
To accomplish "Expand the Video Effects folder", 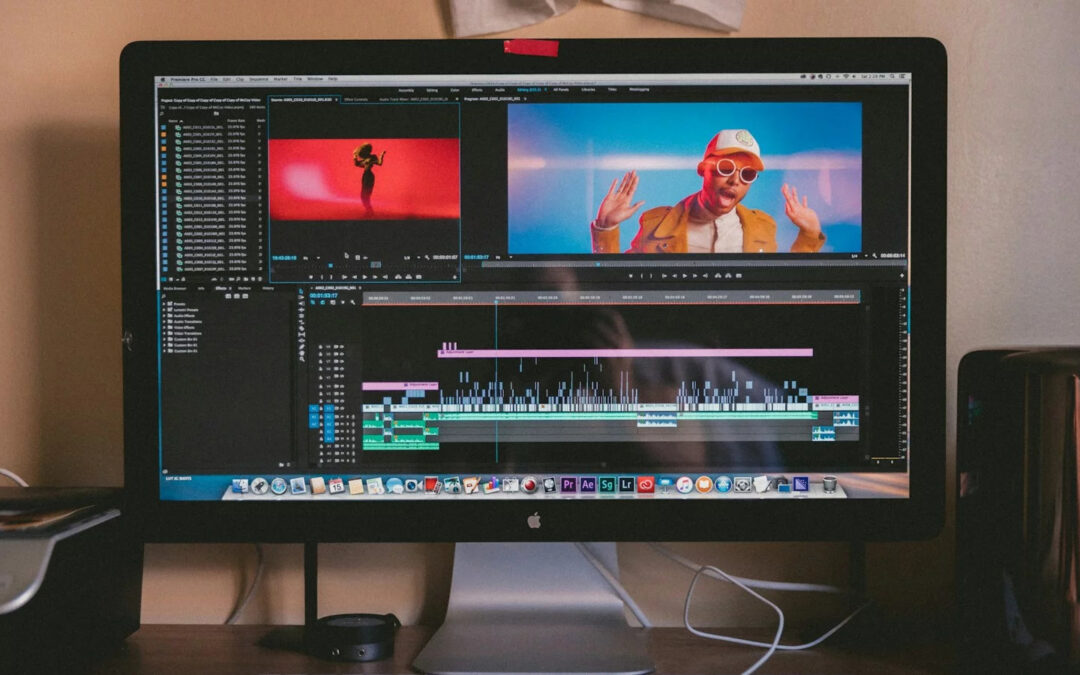I will pos(165,327).
